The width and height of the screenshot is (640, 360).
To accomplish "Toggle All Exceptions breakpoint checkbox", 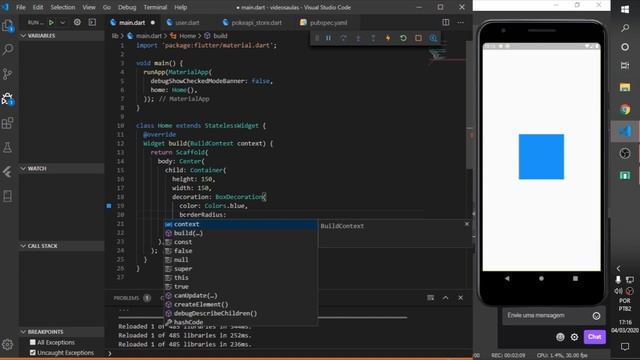I will point(33,342).
